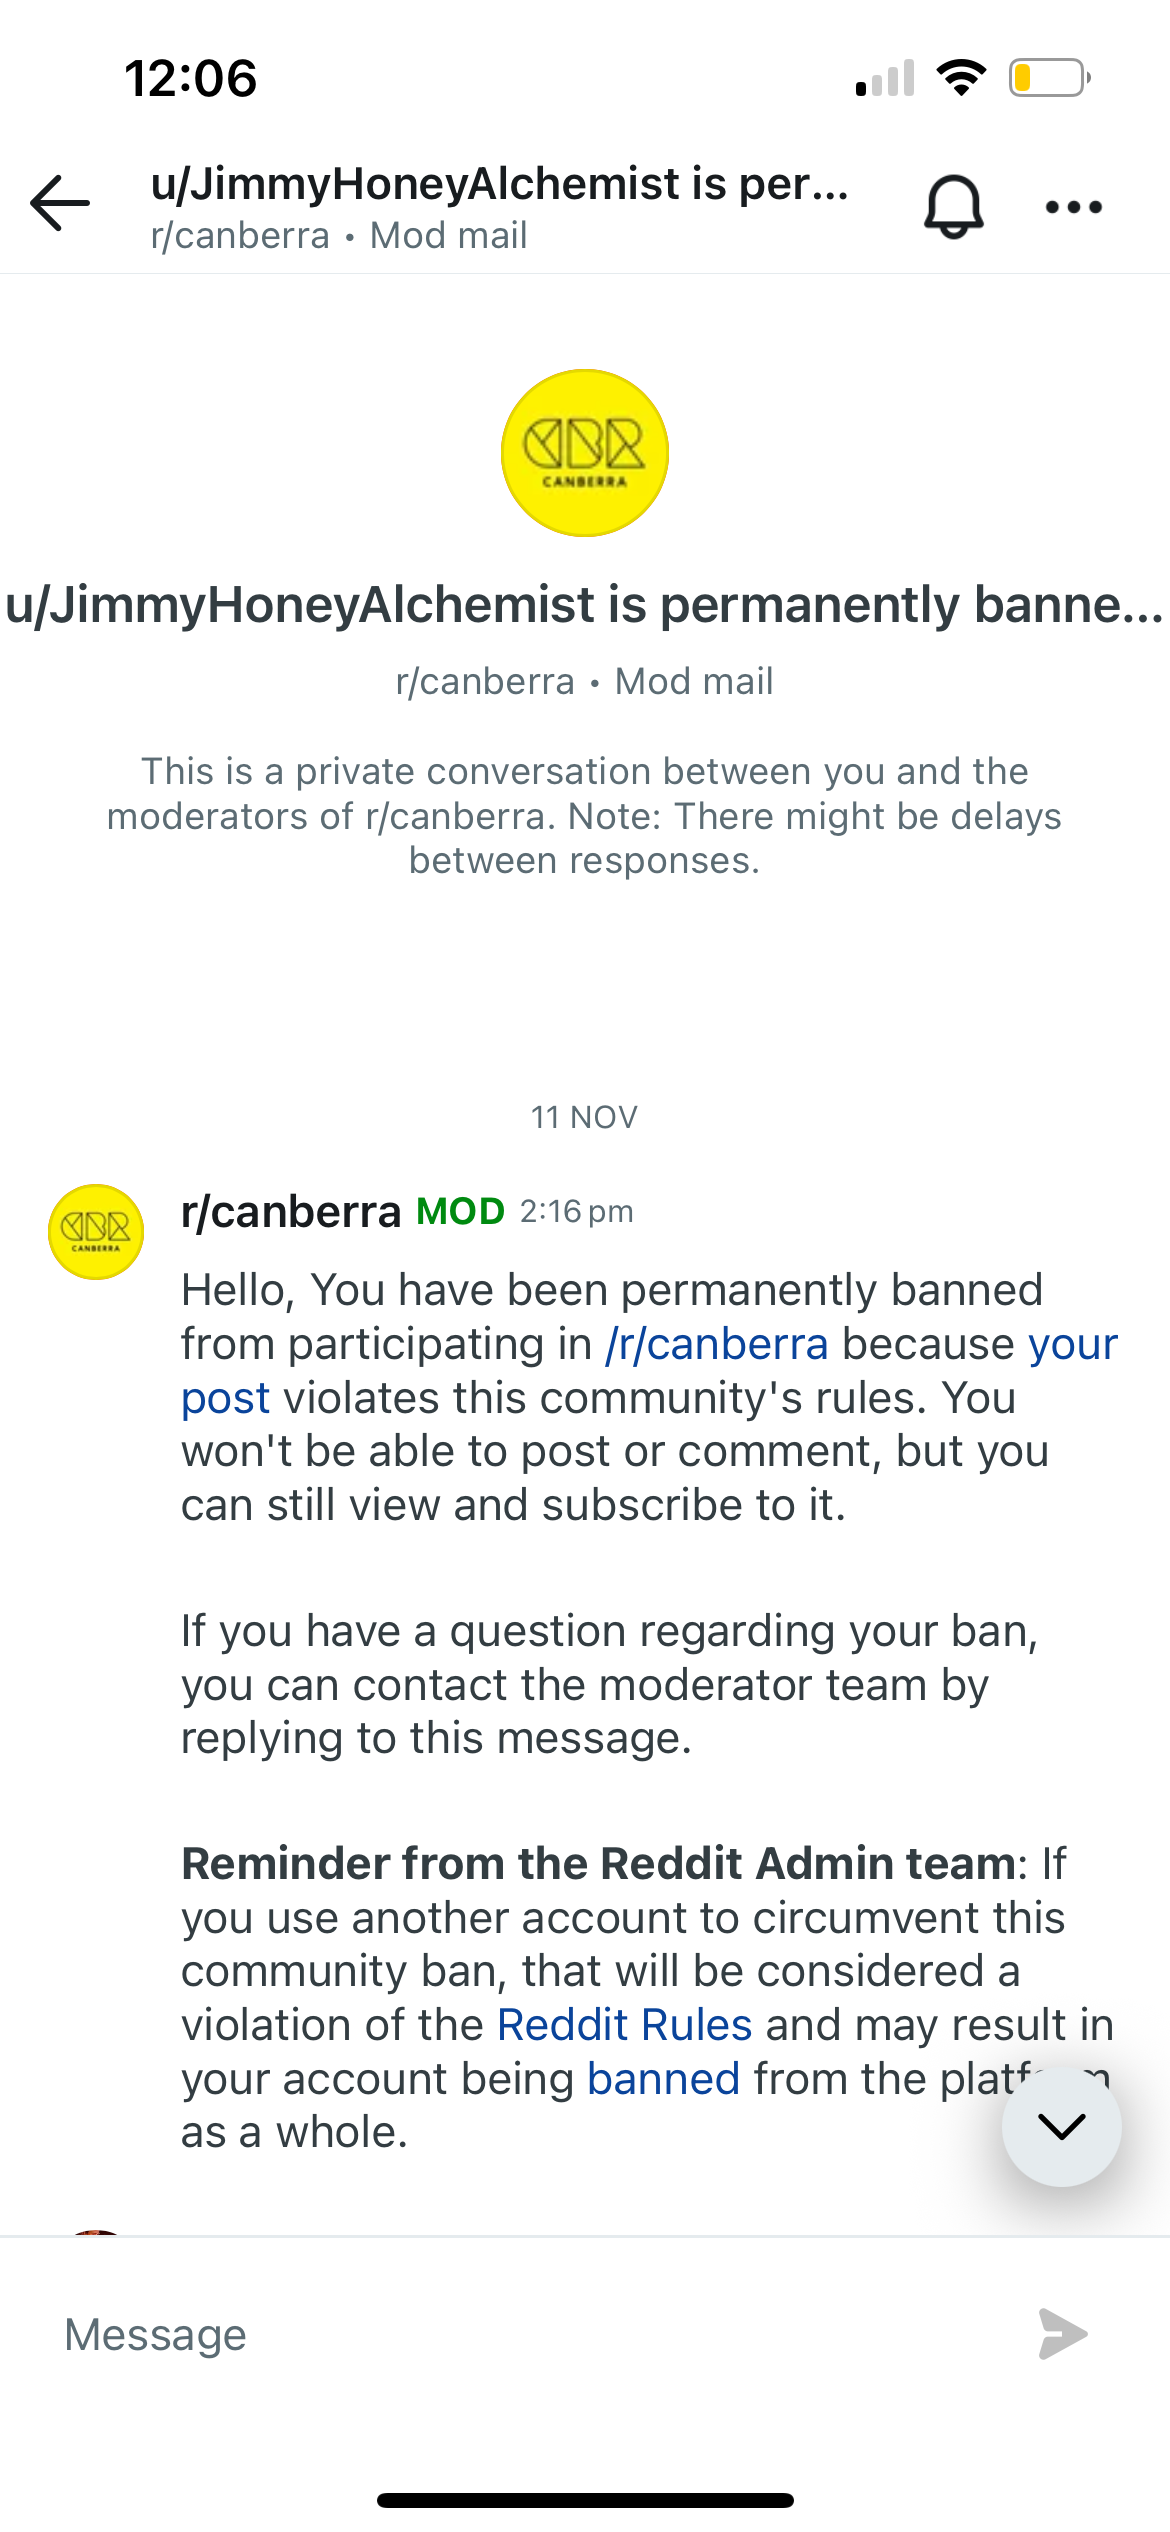Toggle the notification bell icon
1170x2532 pixels.
(953, 206)
